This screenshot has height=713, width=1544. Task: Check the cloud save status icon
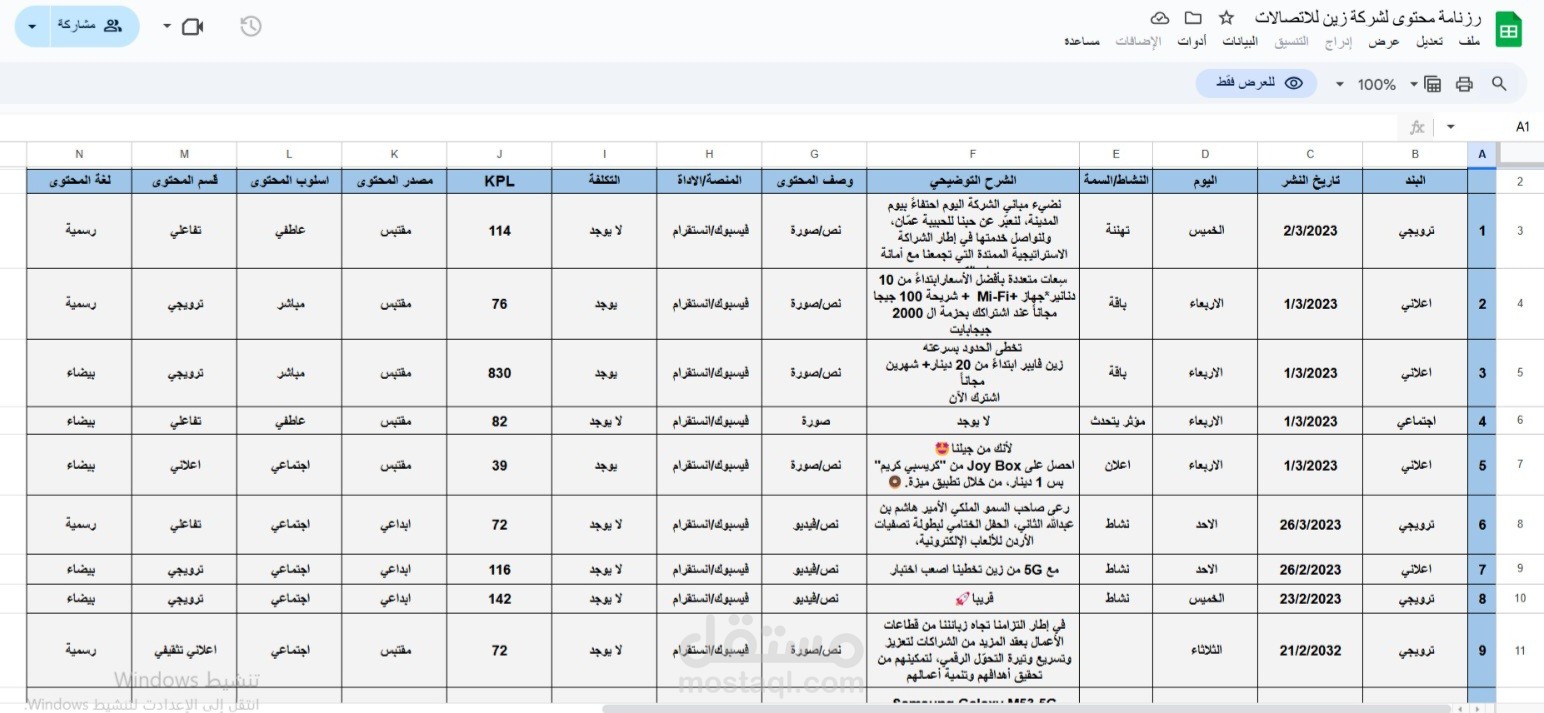1160,18
